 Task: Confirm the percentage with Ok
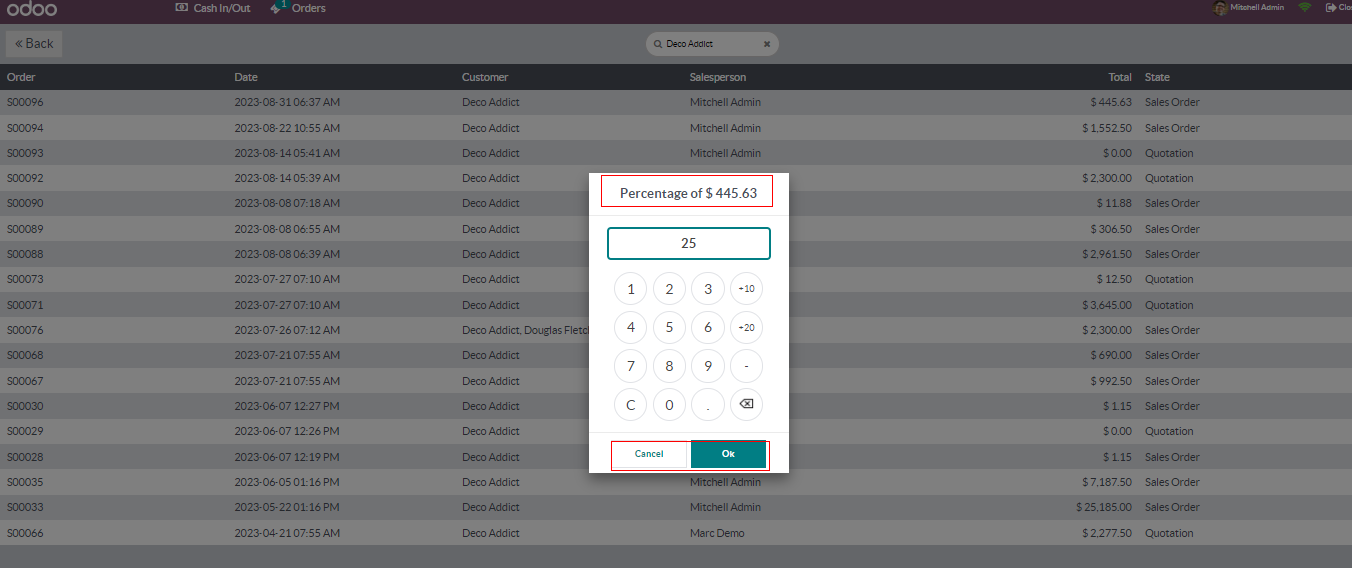click(x=728, y=454)
